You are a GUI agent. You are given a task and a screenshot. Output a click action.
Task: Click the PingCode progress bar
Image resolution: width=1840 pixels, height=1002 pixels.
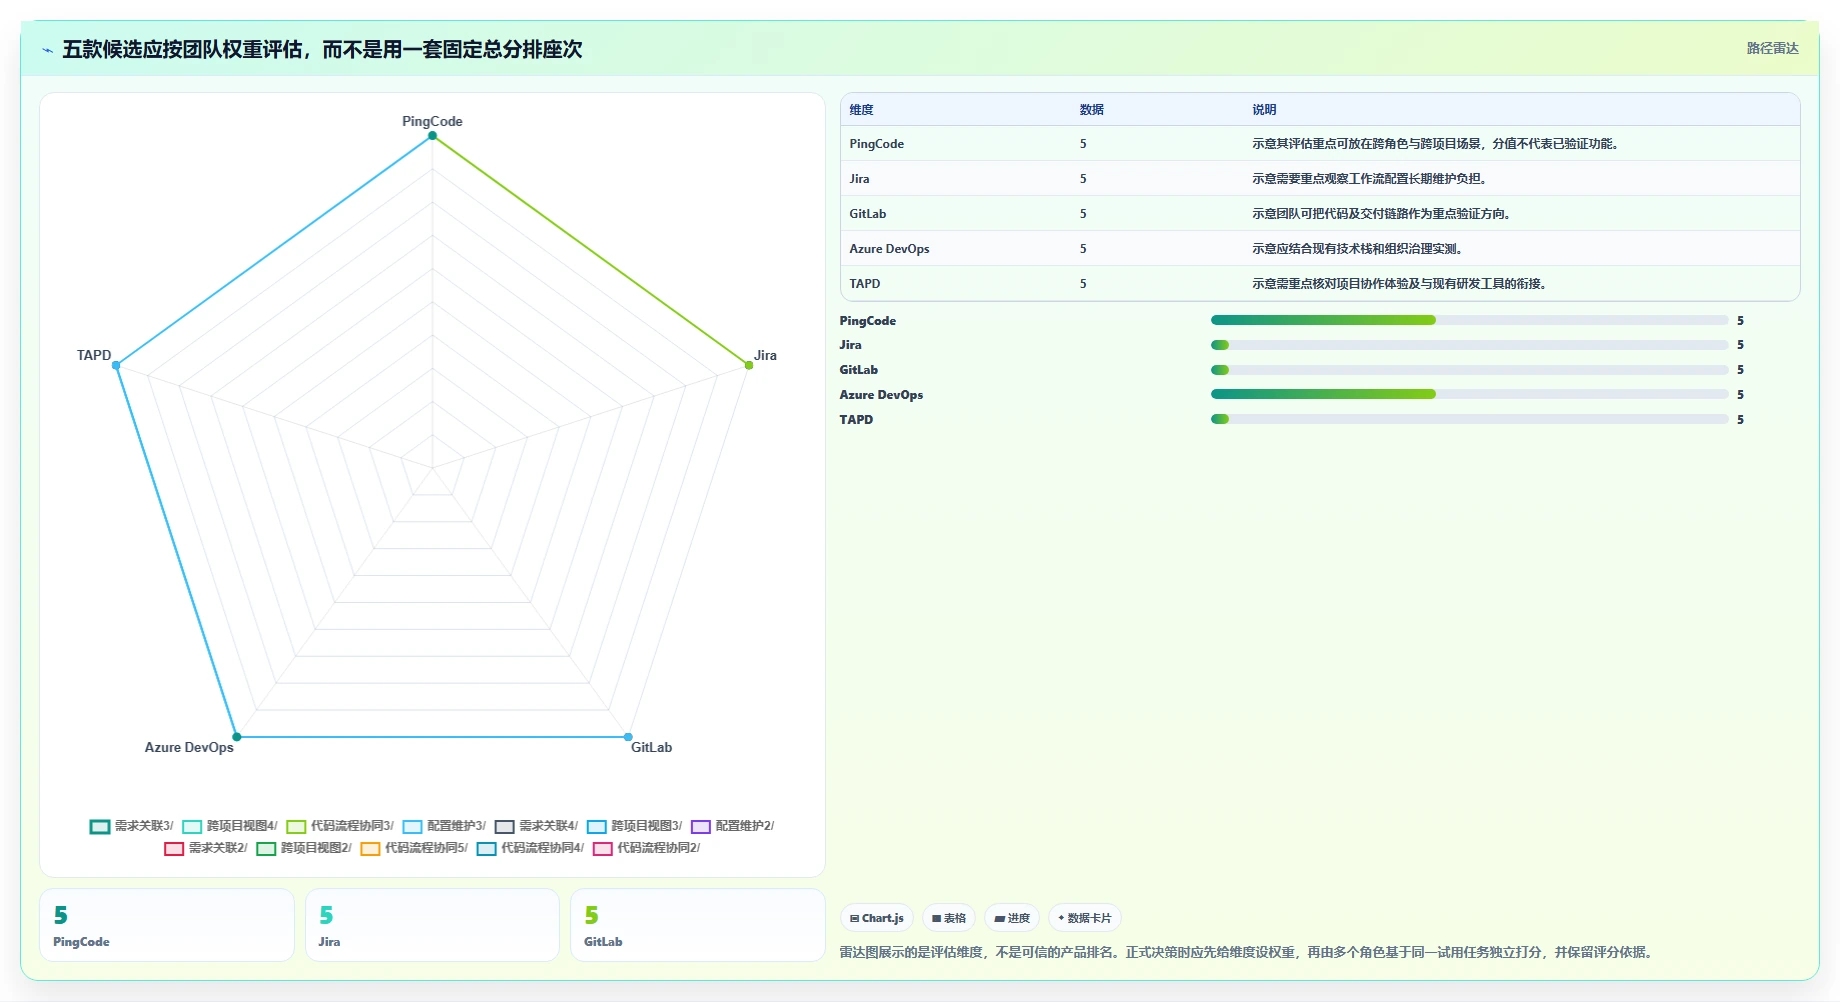tap(1470, 320)
